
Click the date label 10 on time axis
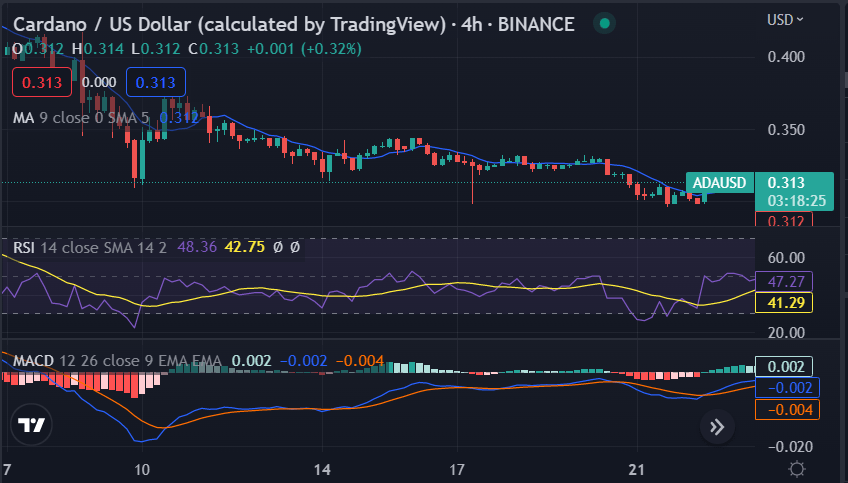click(x=142, y=469)
